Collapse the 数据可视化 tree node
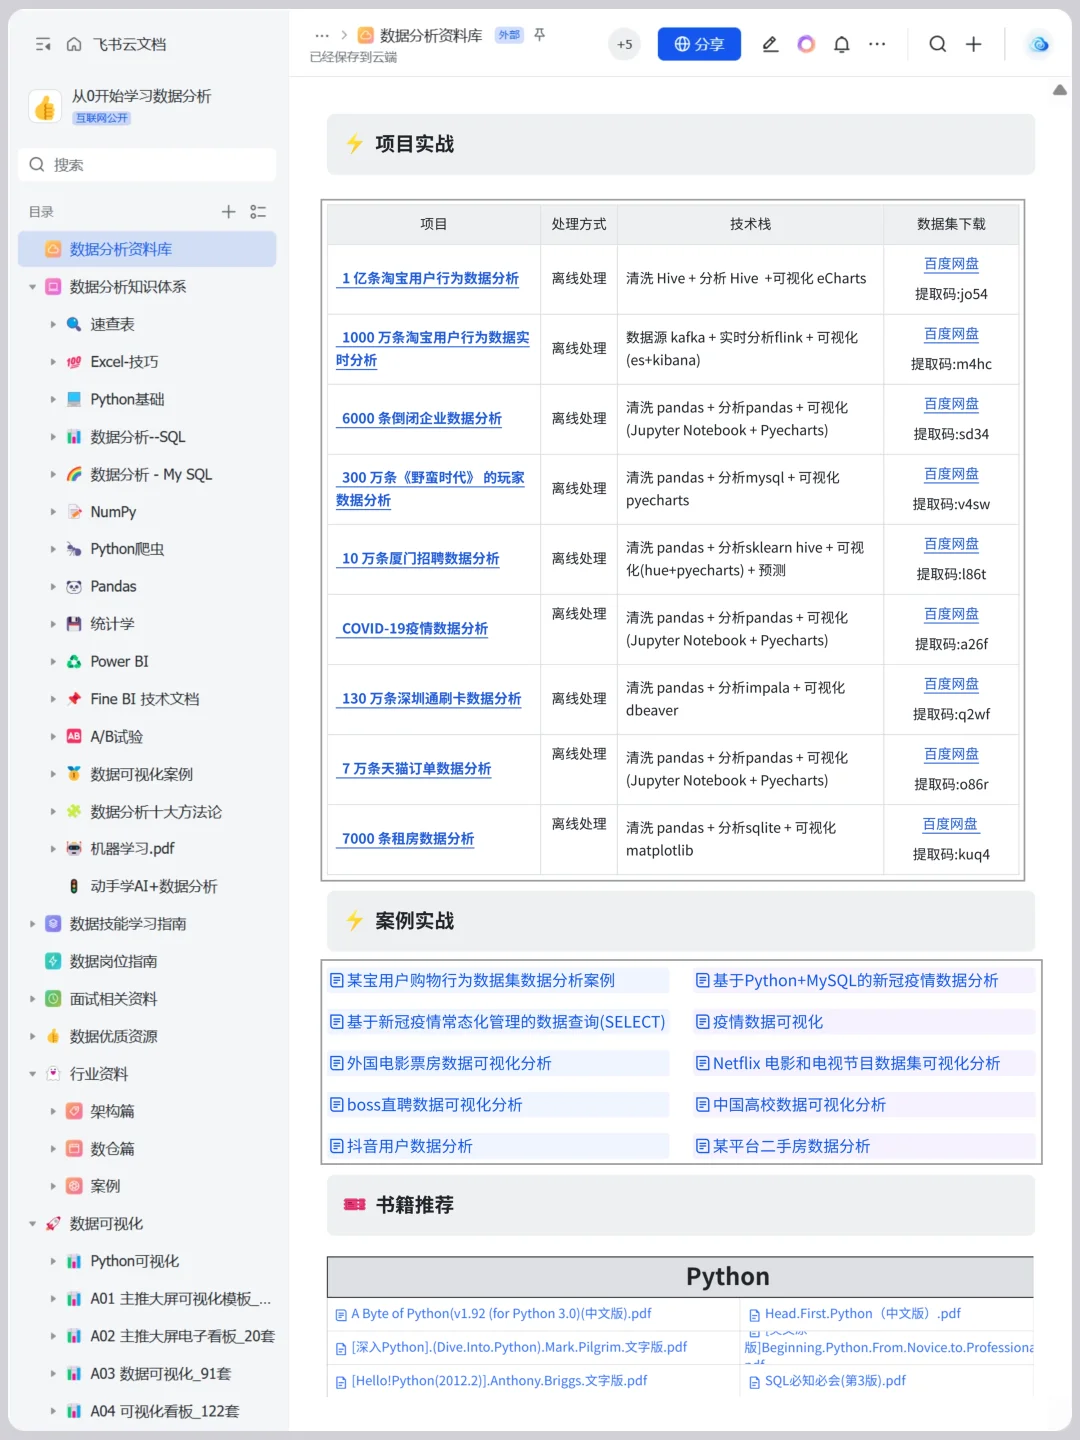 [32, 1224]
